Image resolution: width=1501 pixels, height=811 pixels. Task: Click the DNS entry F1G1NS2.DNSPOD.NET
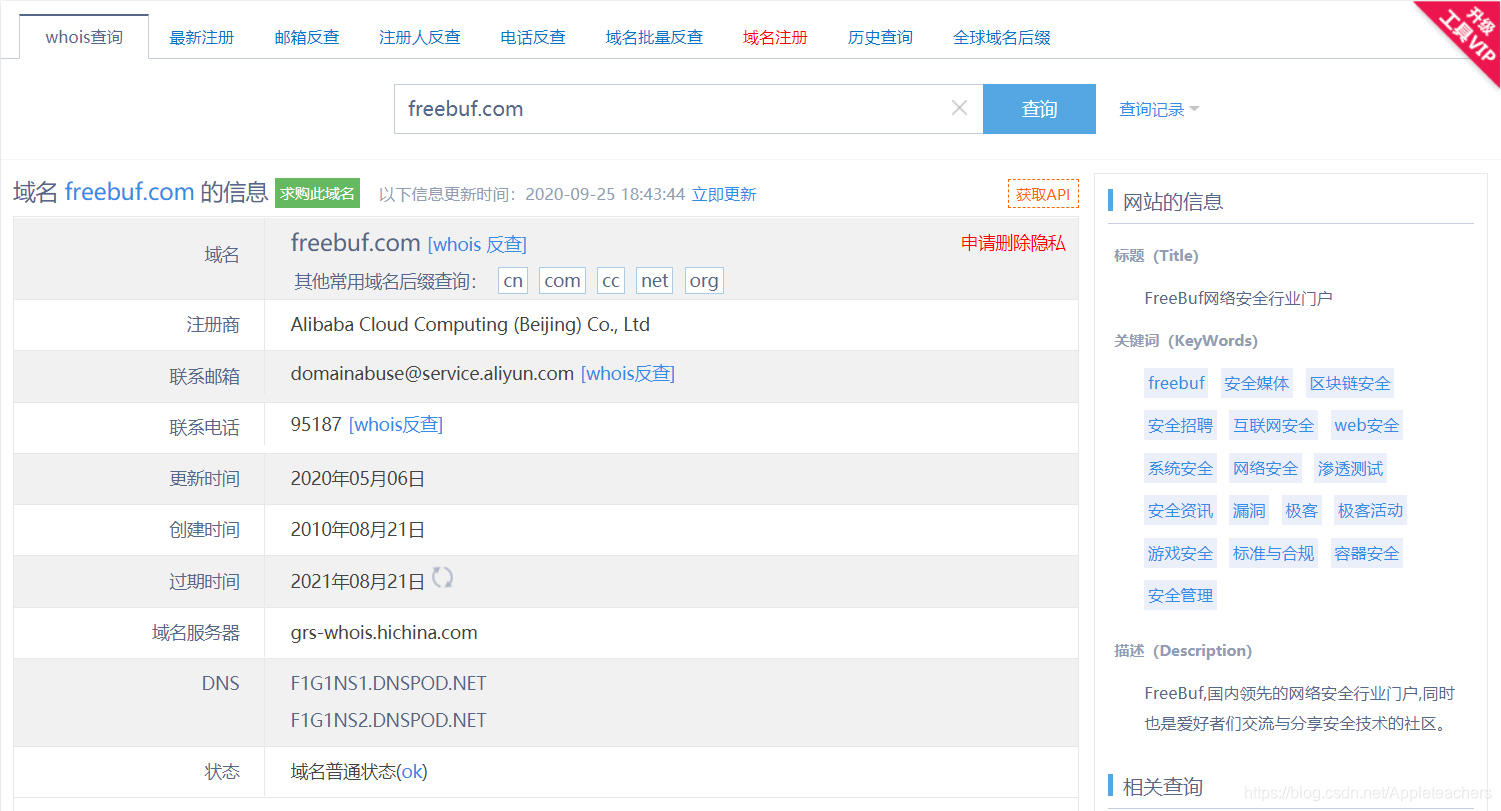coord(389,720)
